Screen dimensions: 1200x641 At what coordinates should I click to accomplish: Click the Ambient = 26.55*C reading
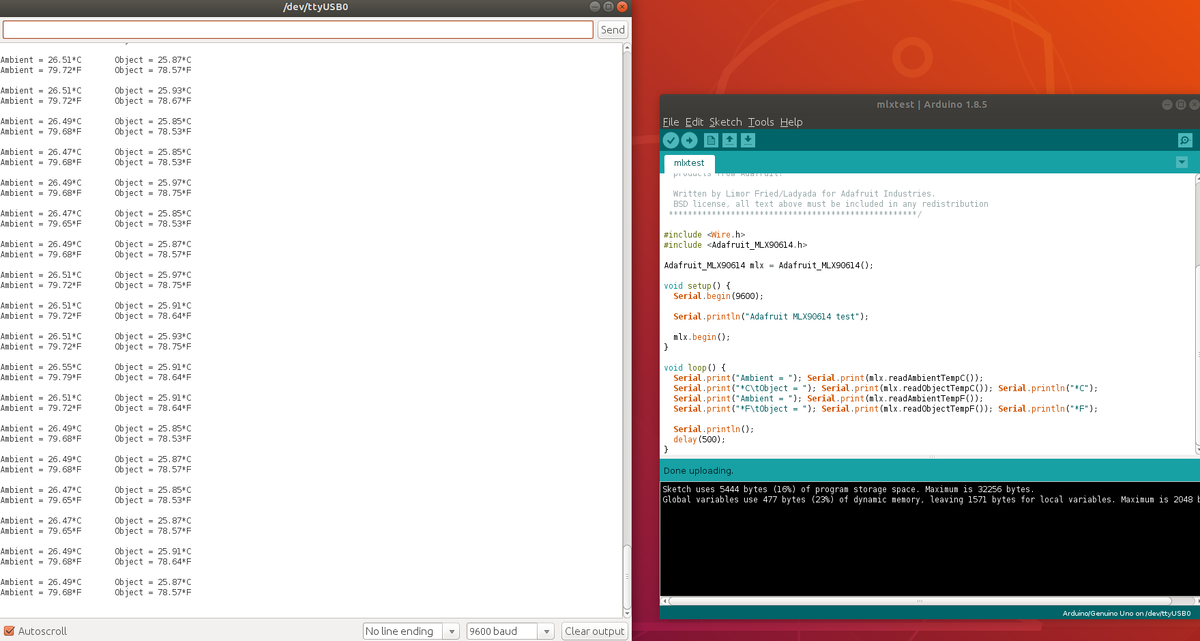point(41,367)
